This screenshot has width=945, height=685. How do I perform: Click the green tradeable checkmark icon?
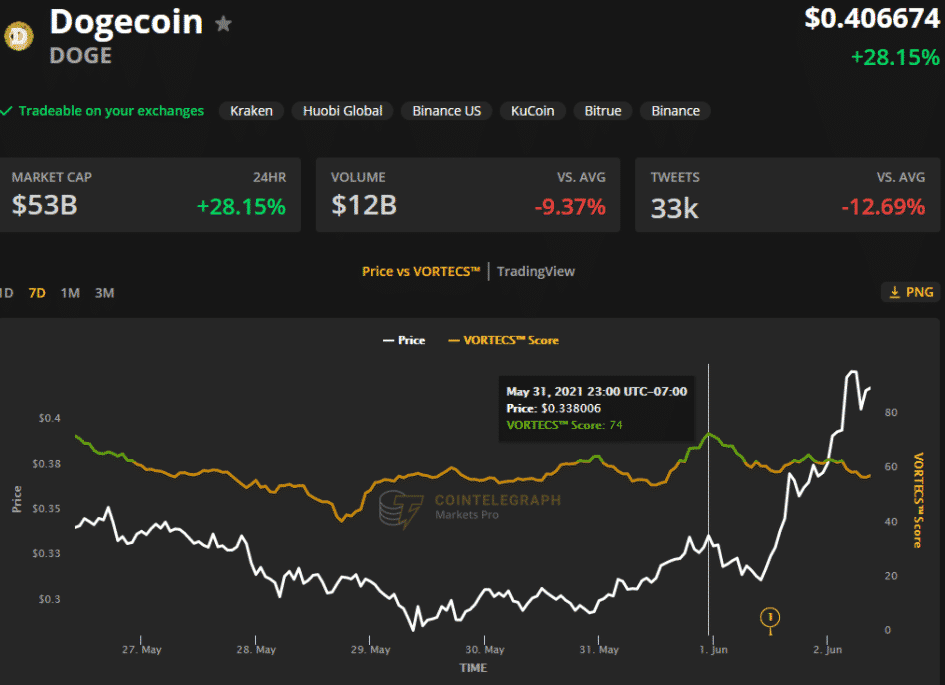pos(7,111)
